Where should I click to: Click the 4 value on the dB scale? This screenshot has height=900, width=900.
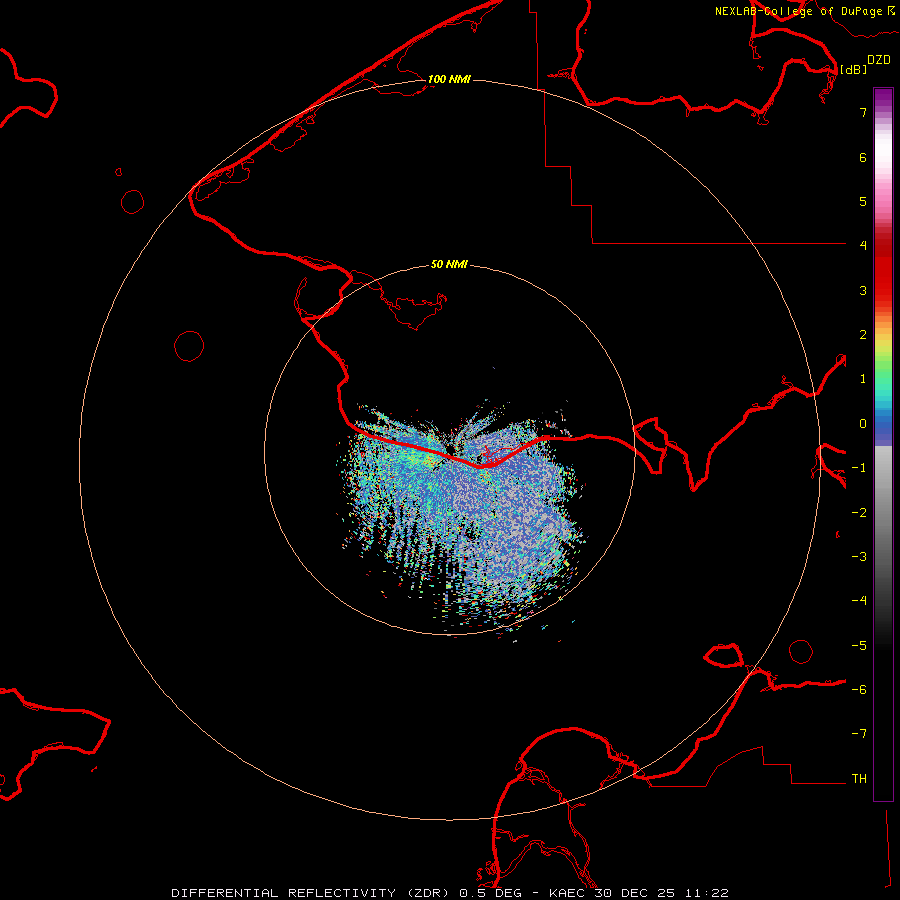click(863, 246)
